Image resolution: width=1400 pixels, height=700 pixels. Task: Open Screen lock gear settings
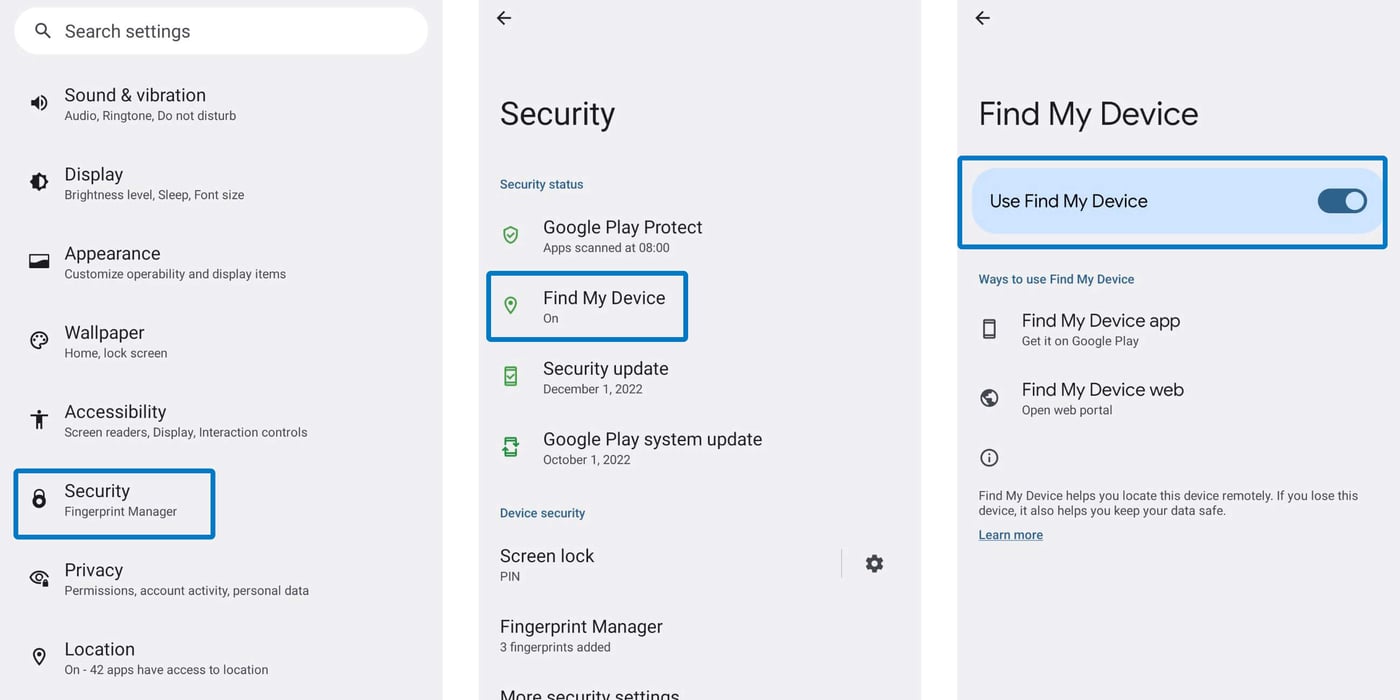pyautogui.click(x=874, y=564)
